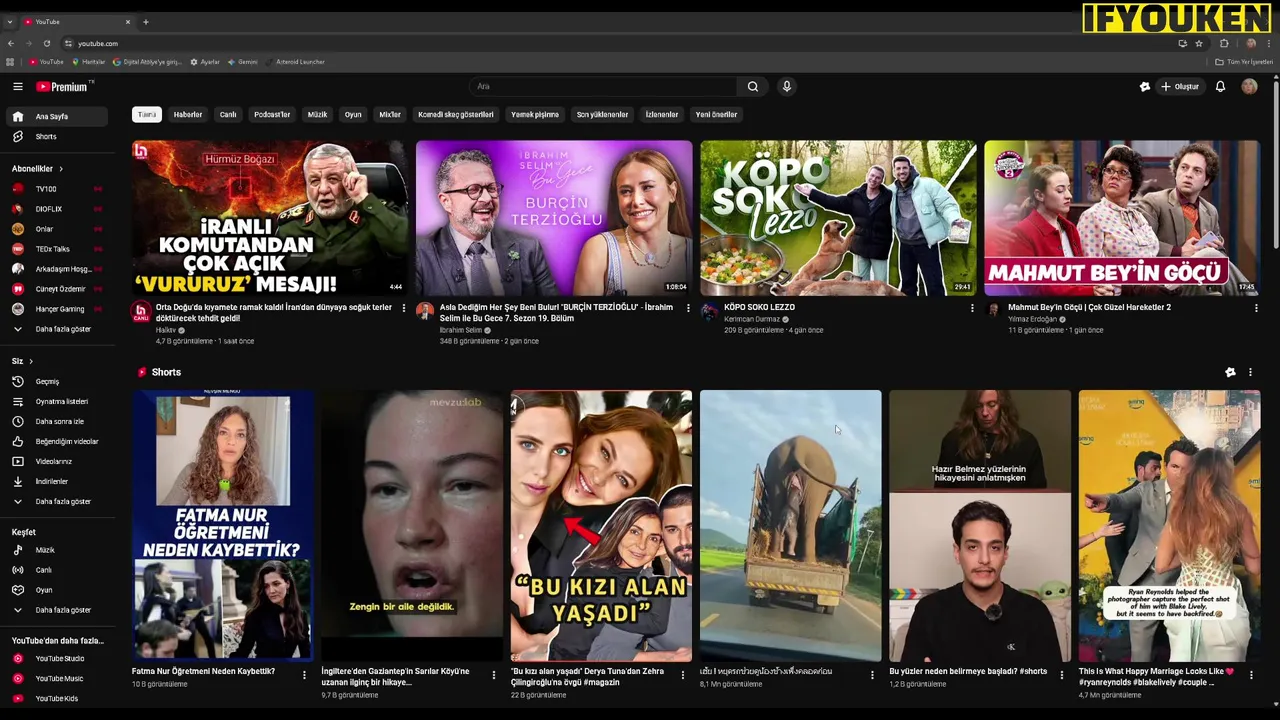
Task: Open the Shorts shelf three-dot menu
Action: [1250, 372]
